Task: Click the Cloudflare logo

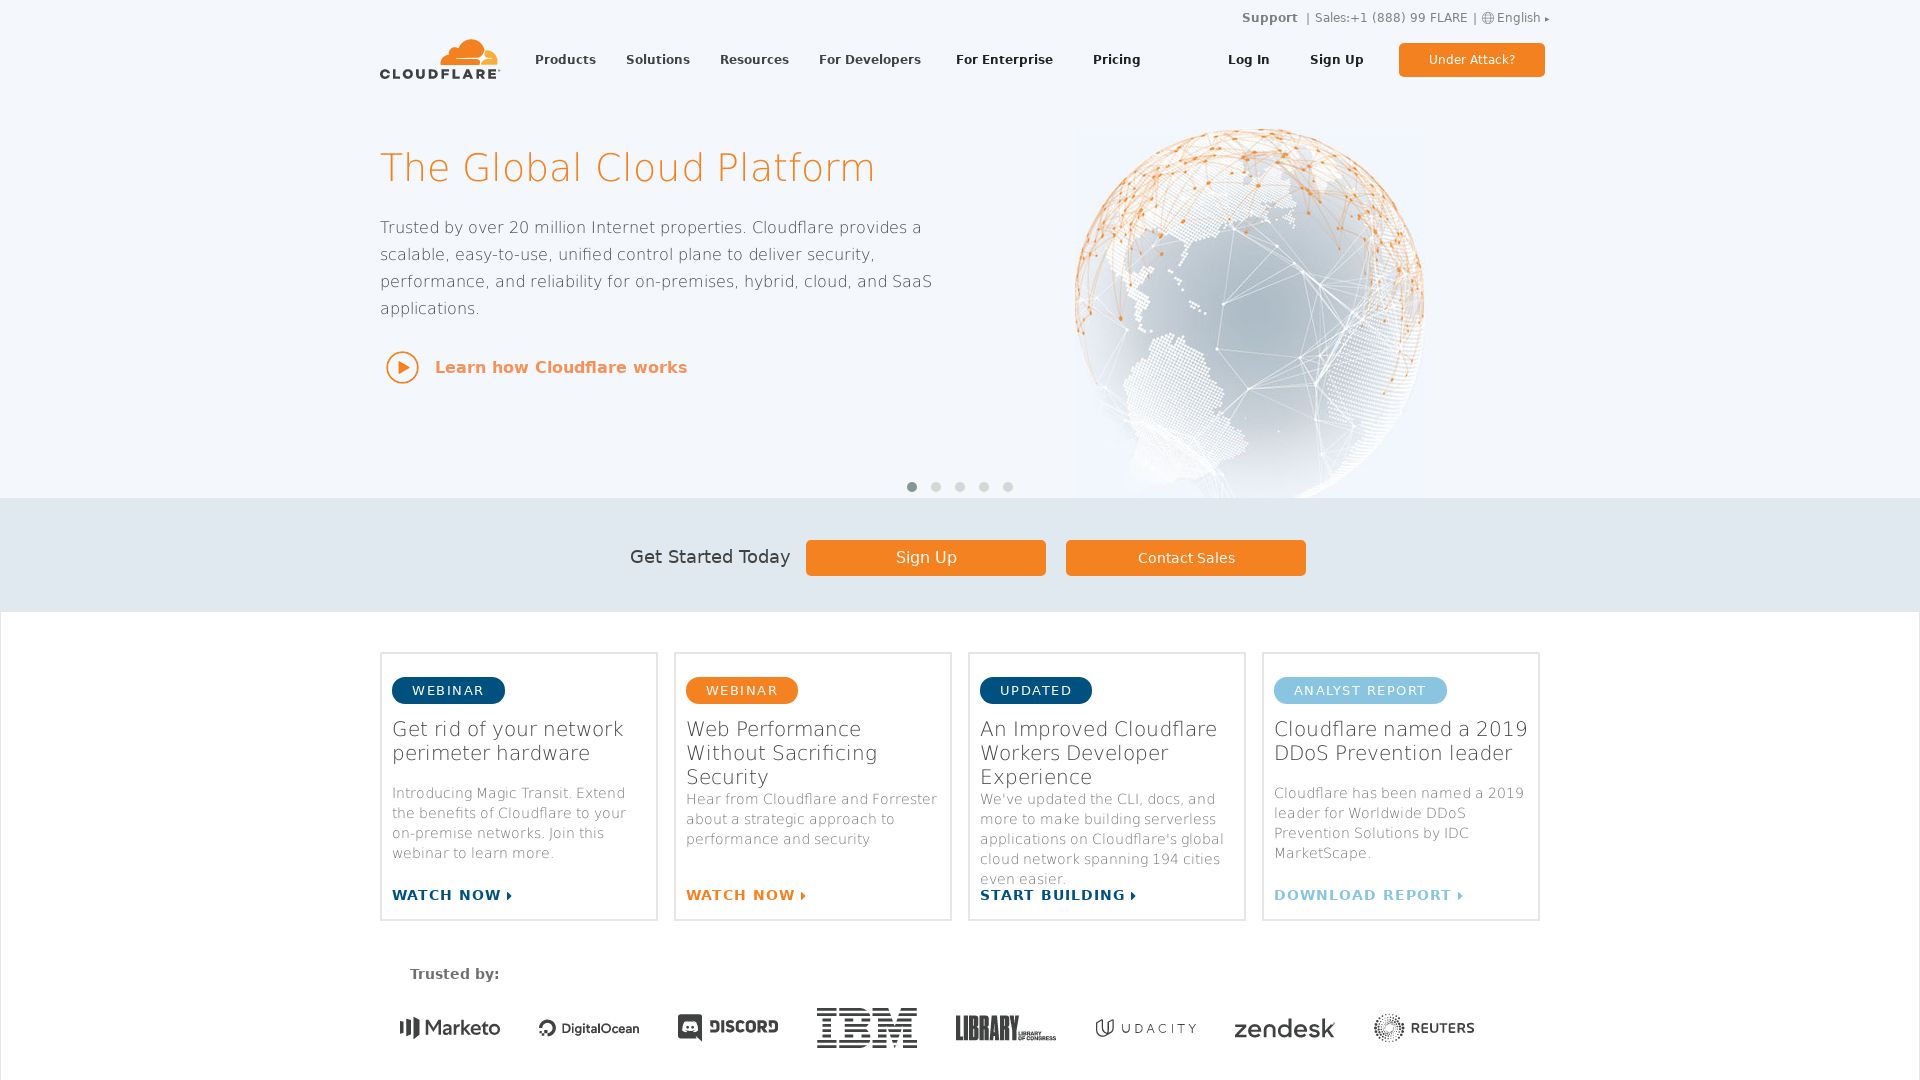Action: pyautogui.click(x=440, y=60)
